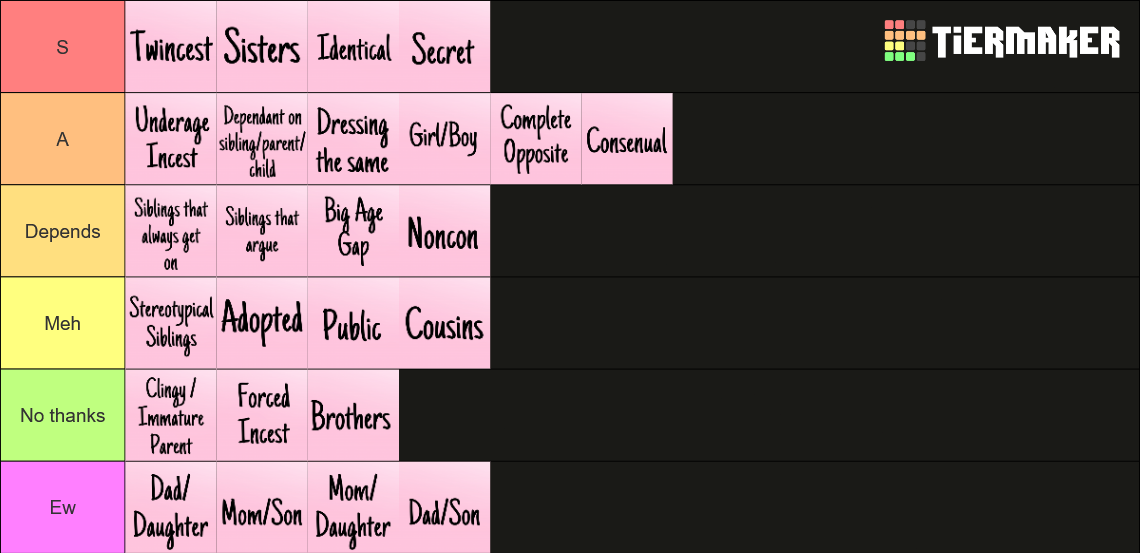Select the Secret tile in S tier
The width and height of the screenshot is (1140, 553).
click(444, 47)
